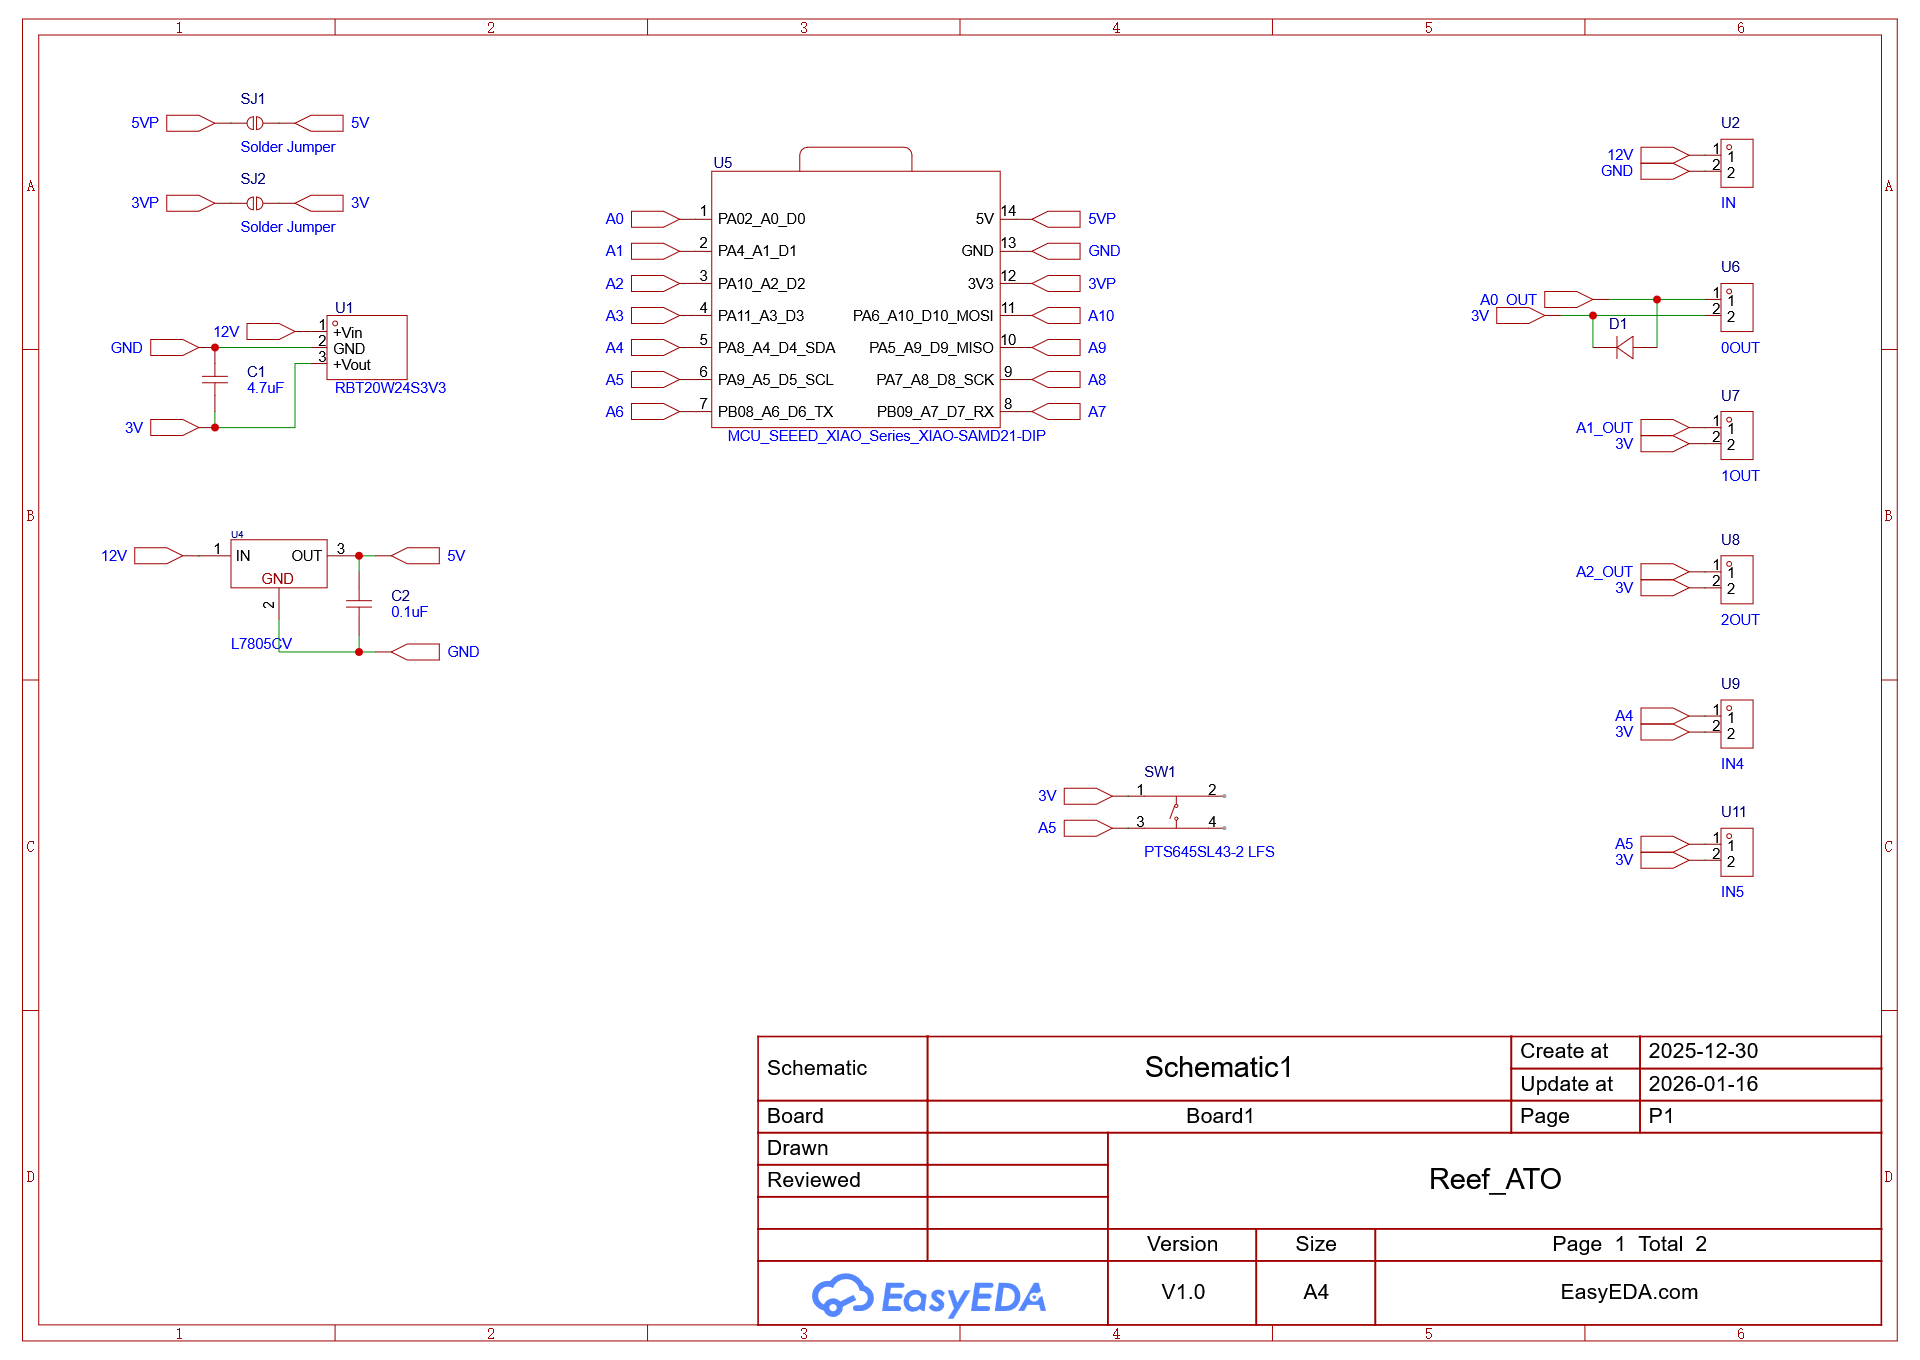
Task: Click the '1OUT' connector label
Action: (x=1740, y=476)
